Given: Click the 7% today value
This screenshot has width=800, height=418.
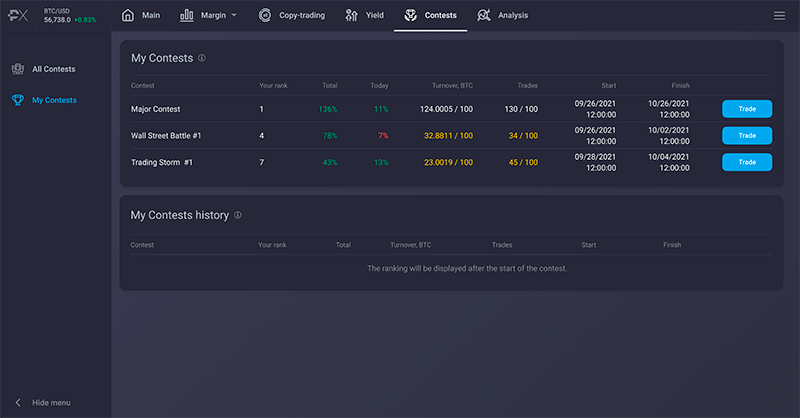Looking at the screenshot, I should coord(383,136).
